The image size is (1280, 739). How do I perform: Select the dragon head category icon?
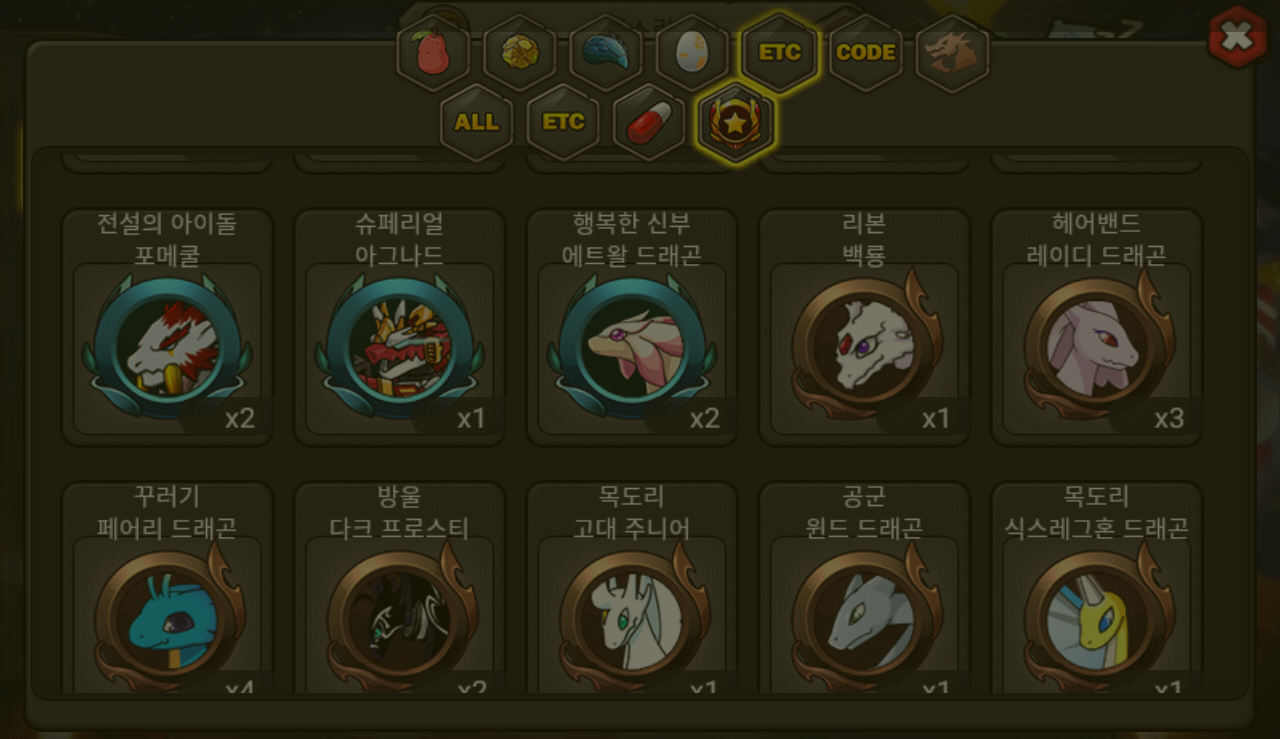coord(952,53)
